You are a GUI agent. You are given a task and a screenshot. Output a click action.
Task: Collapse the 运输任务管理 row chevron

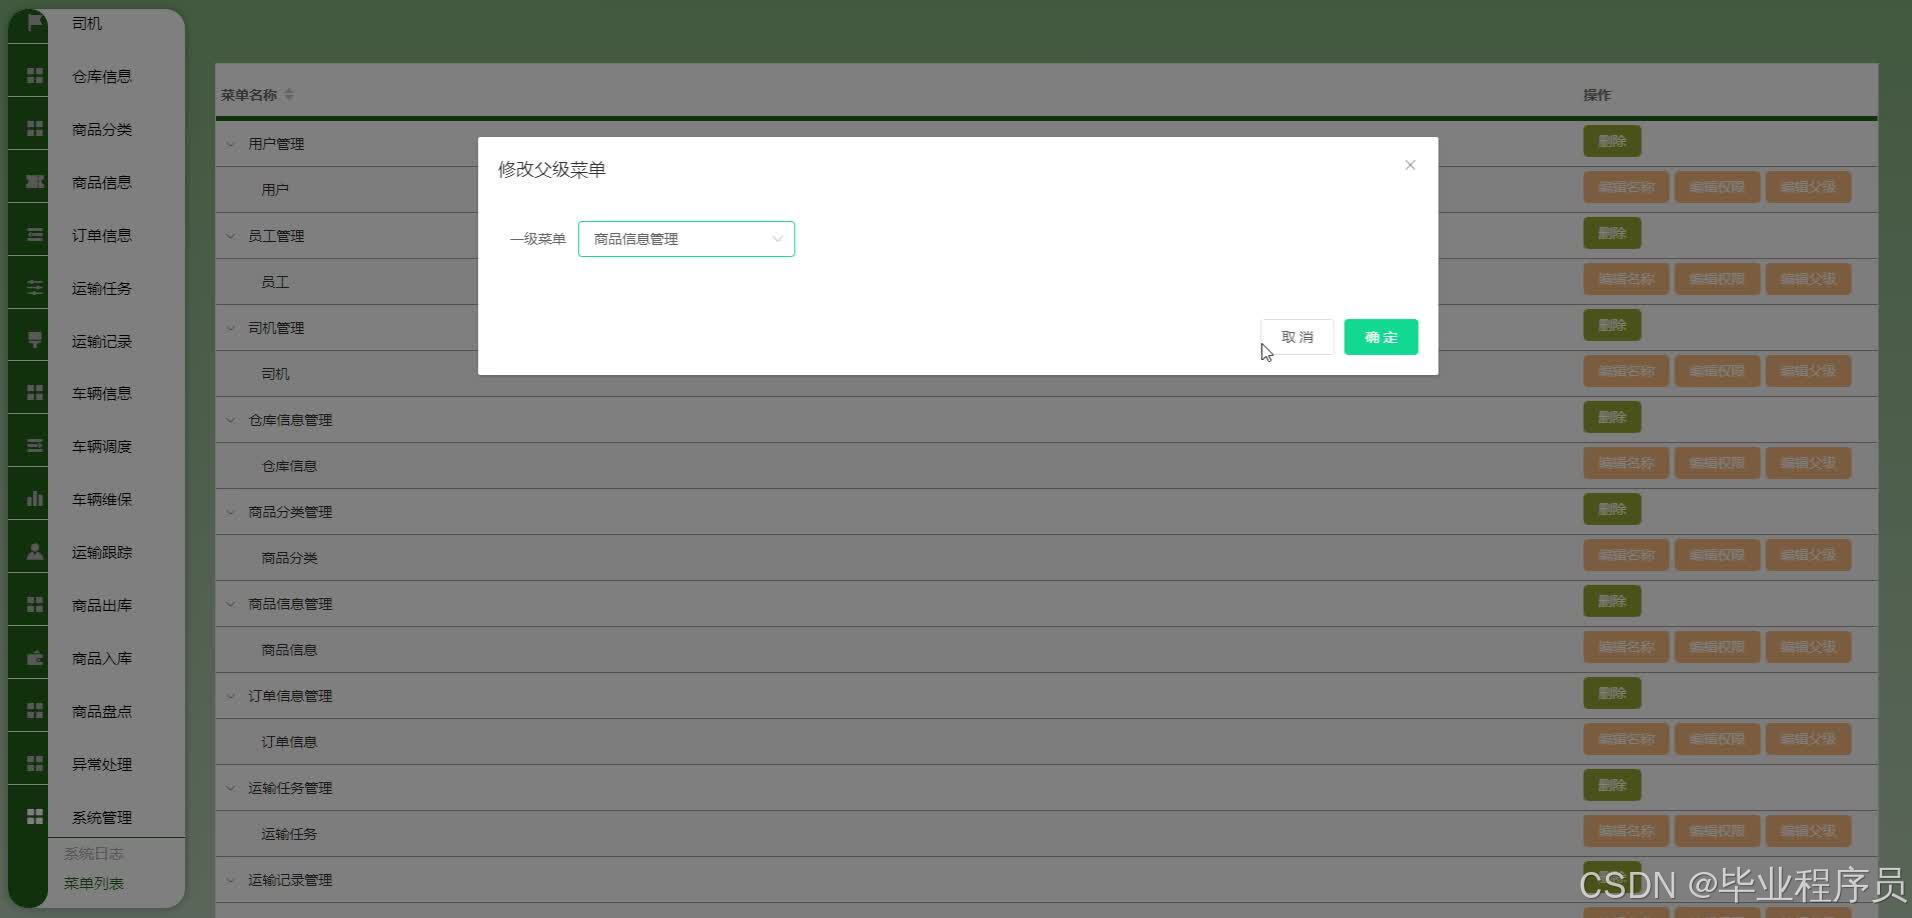[x=230, y=788]
